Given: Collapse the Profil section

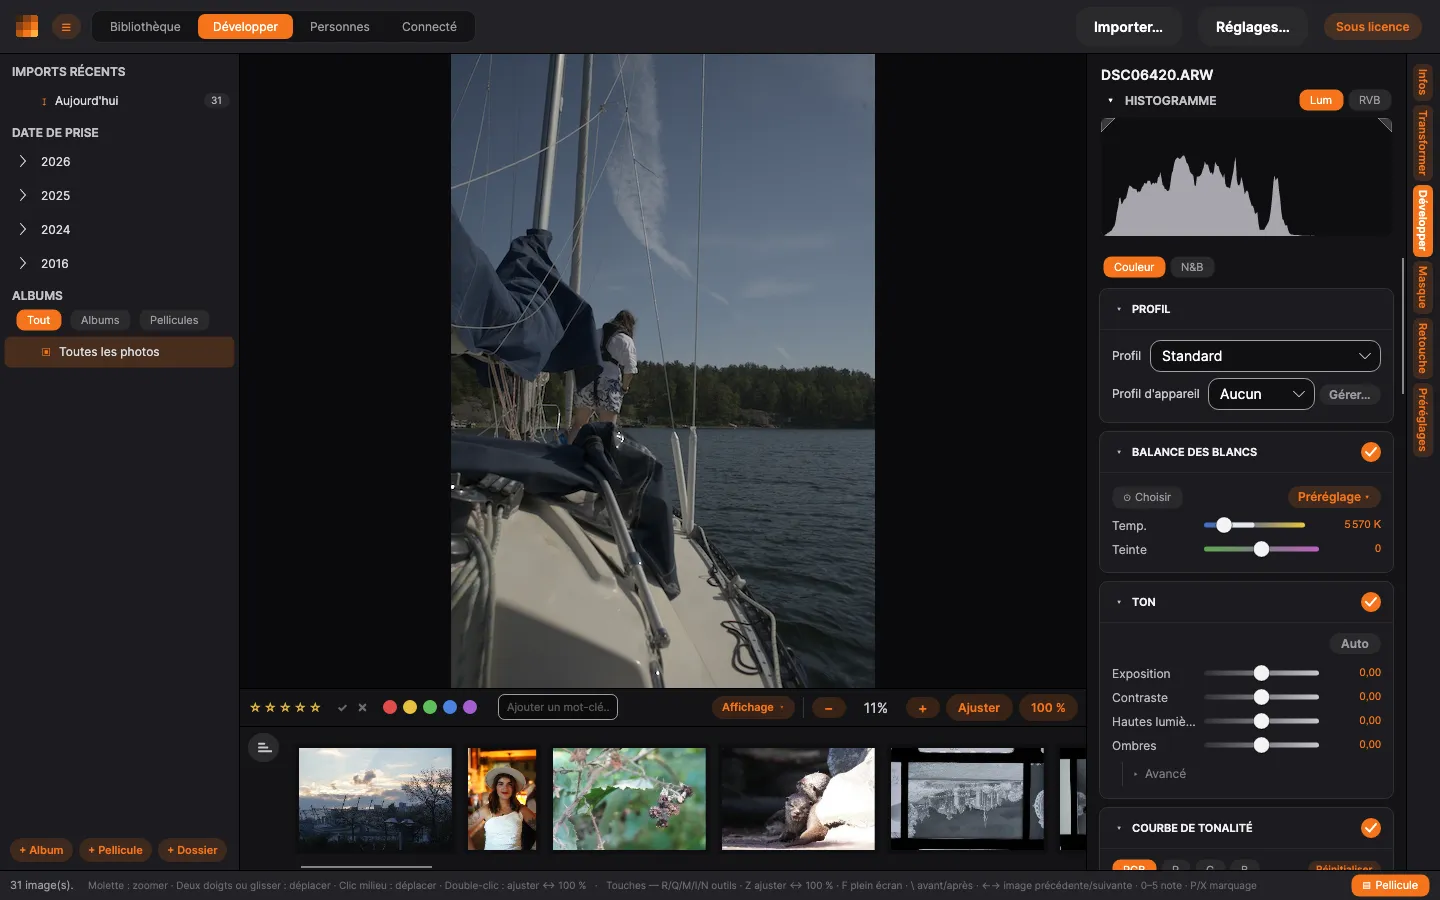Looking at the screenshot, I should 1119,309.
